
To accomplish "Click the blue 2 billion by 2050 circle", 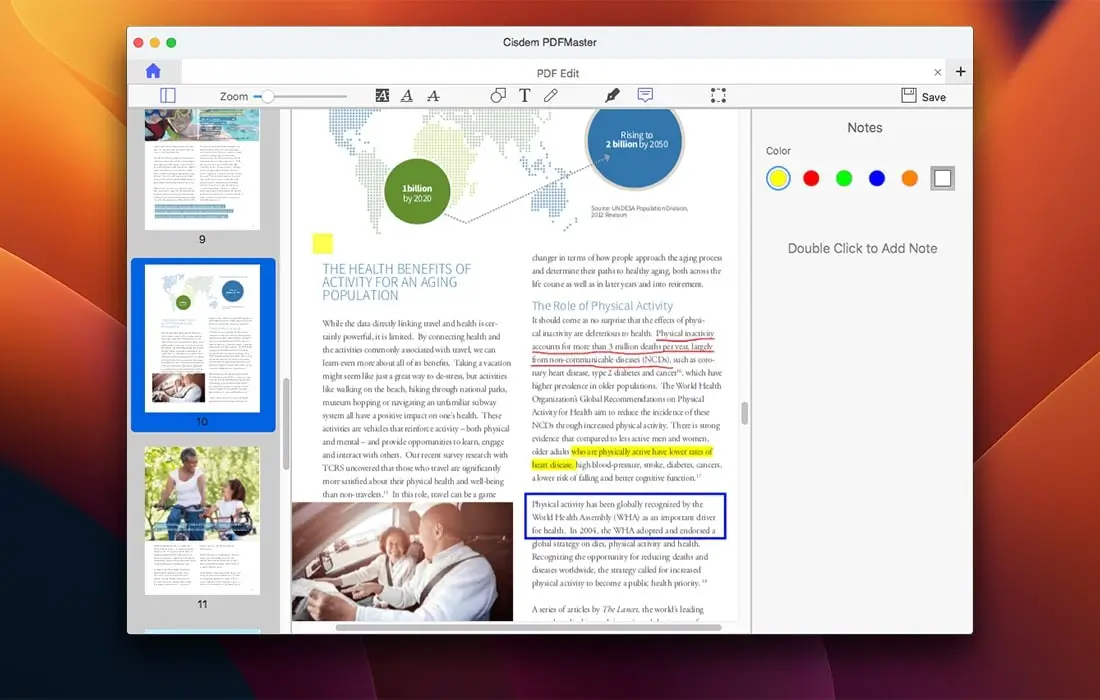I will (x=636, y=141).
